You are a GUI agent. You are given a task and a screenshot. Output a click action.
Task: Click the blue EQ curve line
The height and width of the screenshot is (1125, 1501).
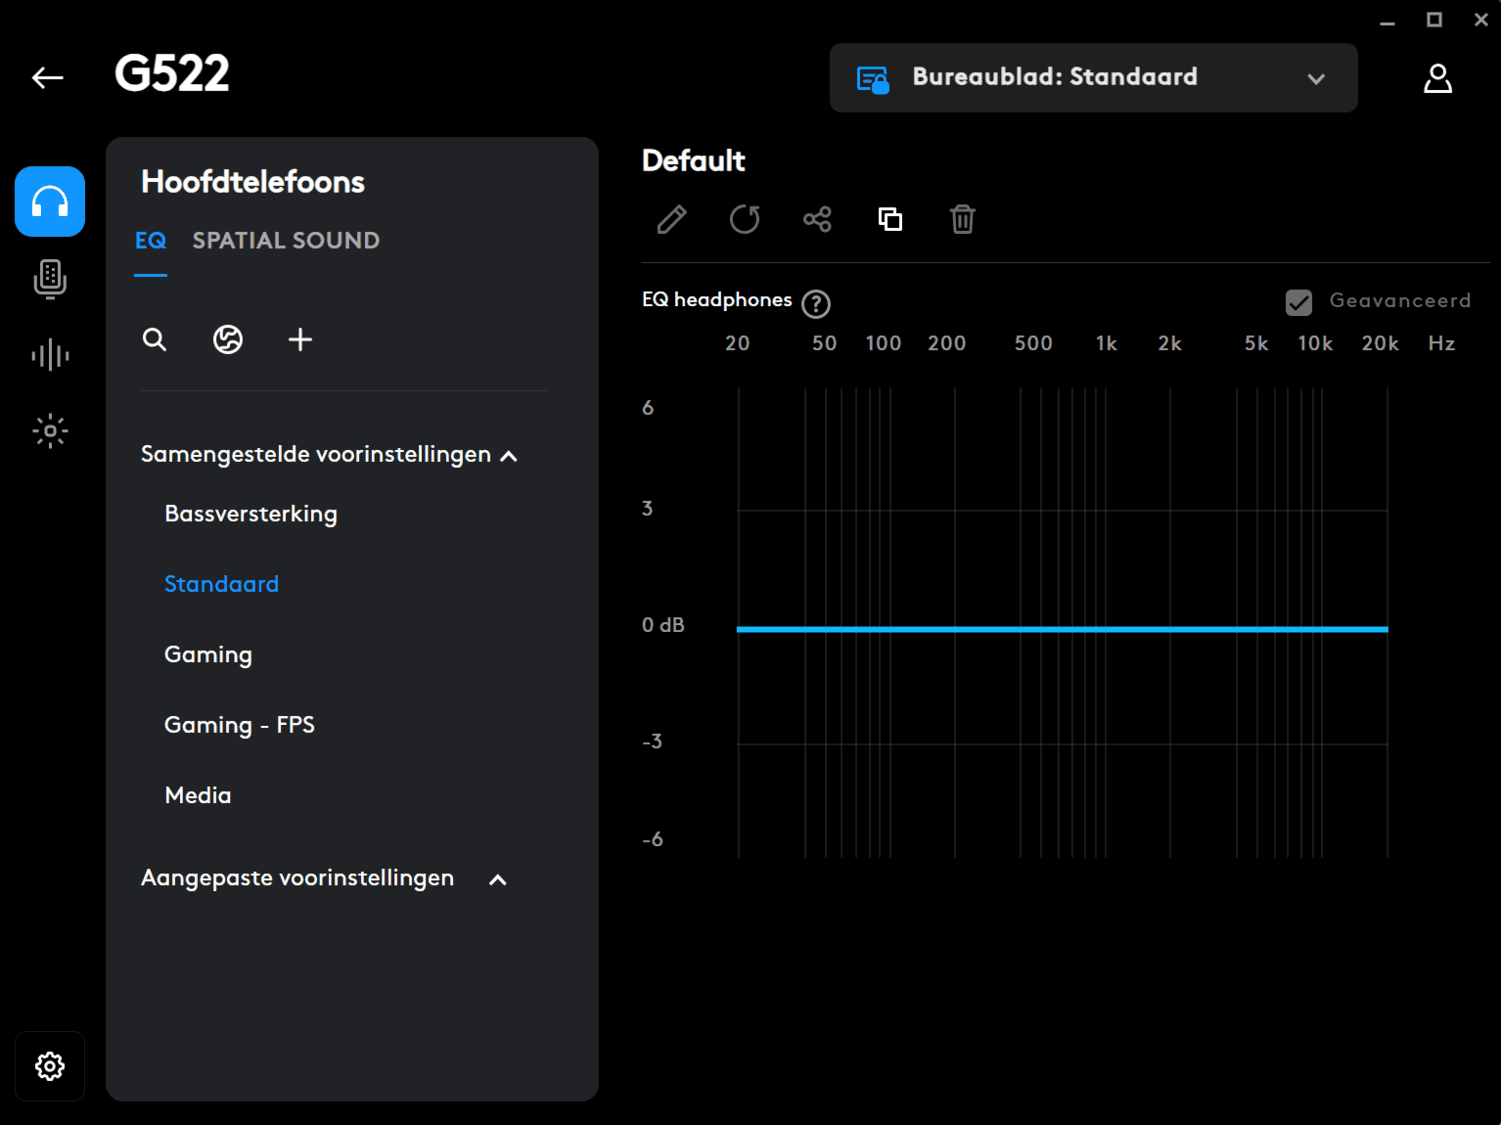[1062, 629]
